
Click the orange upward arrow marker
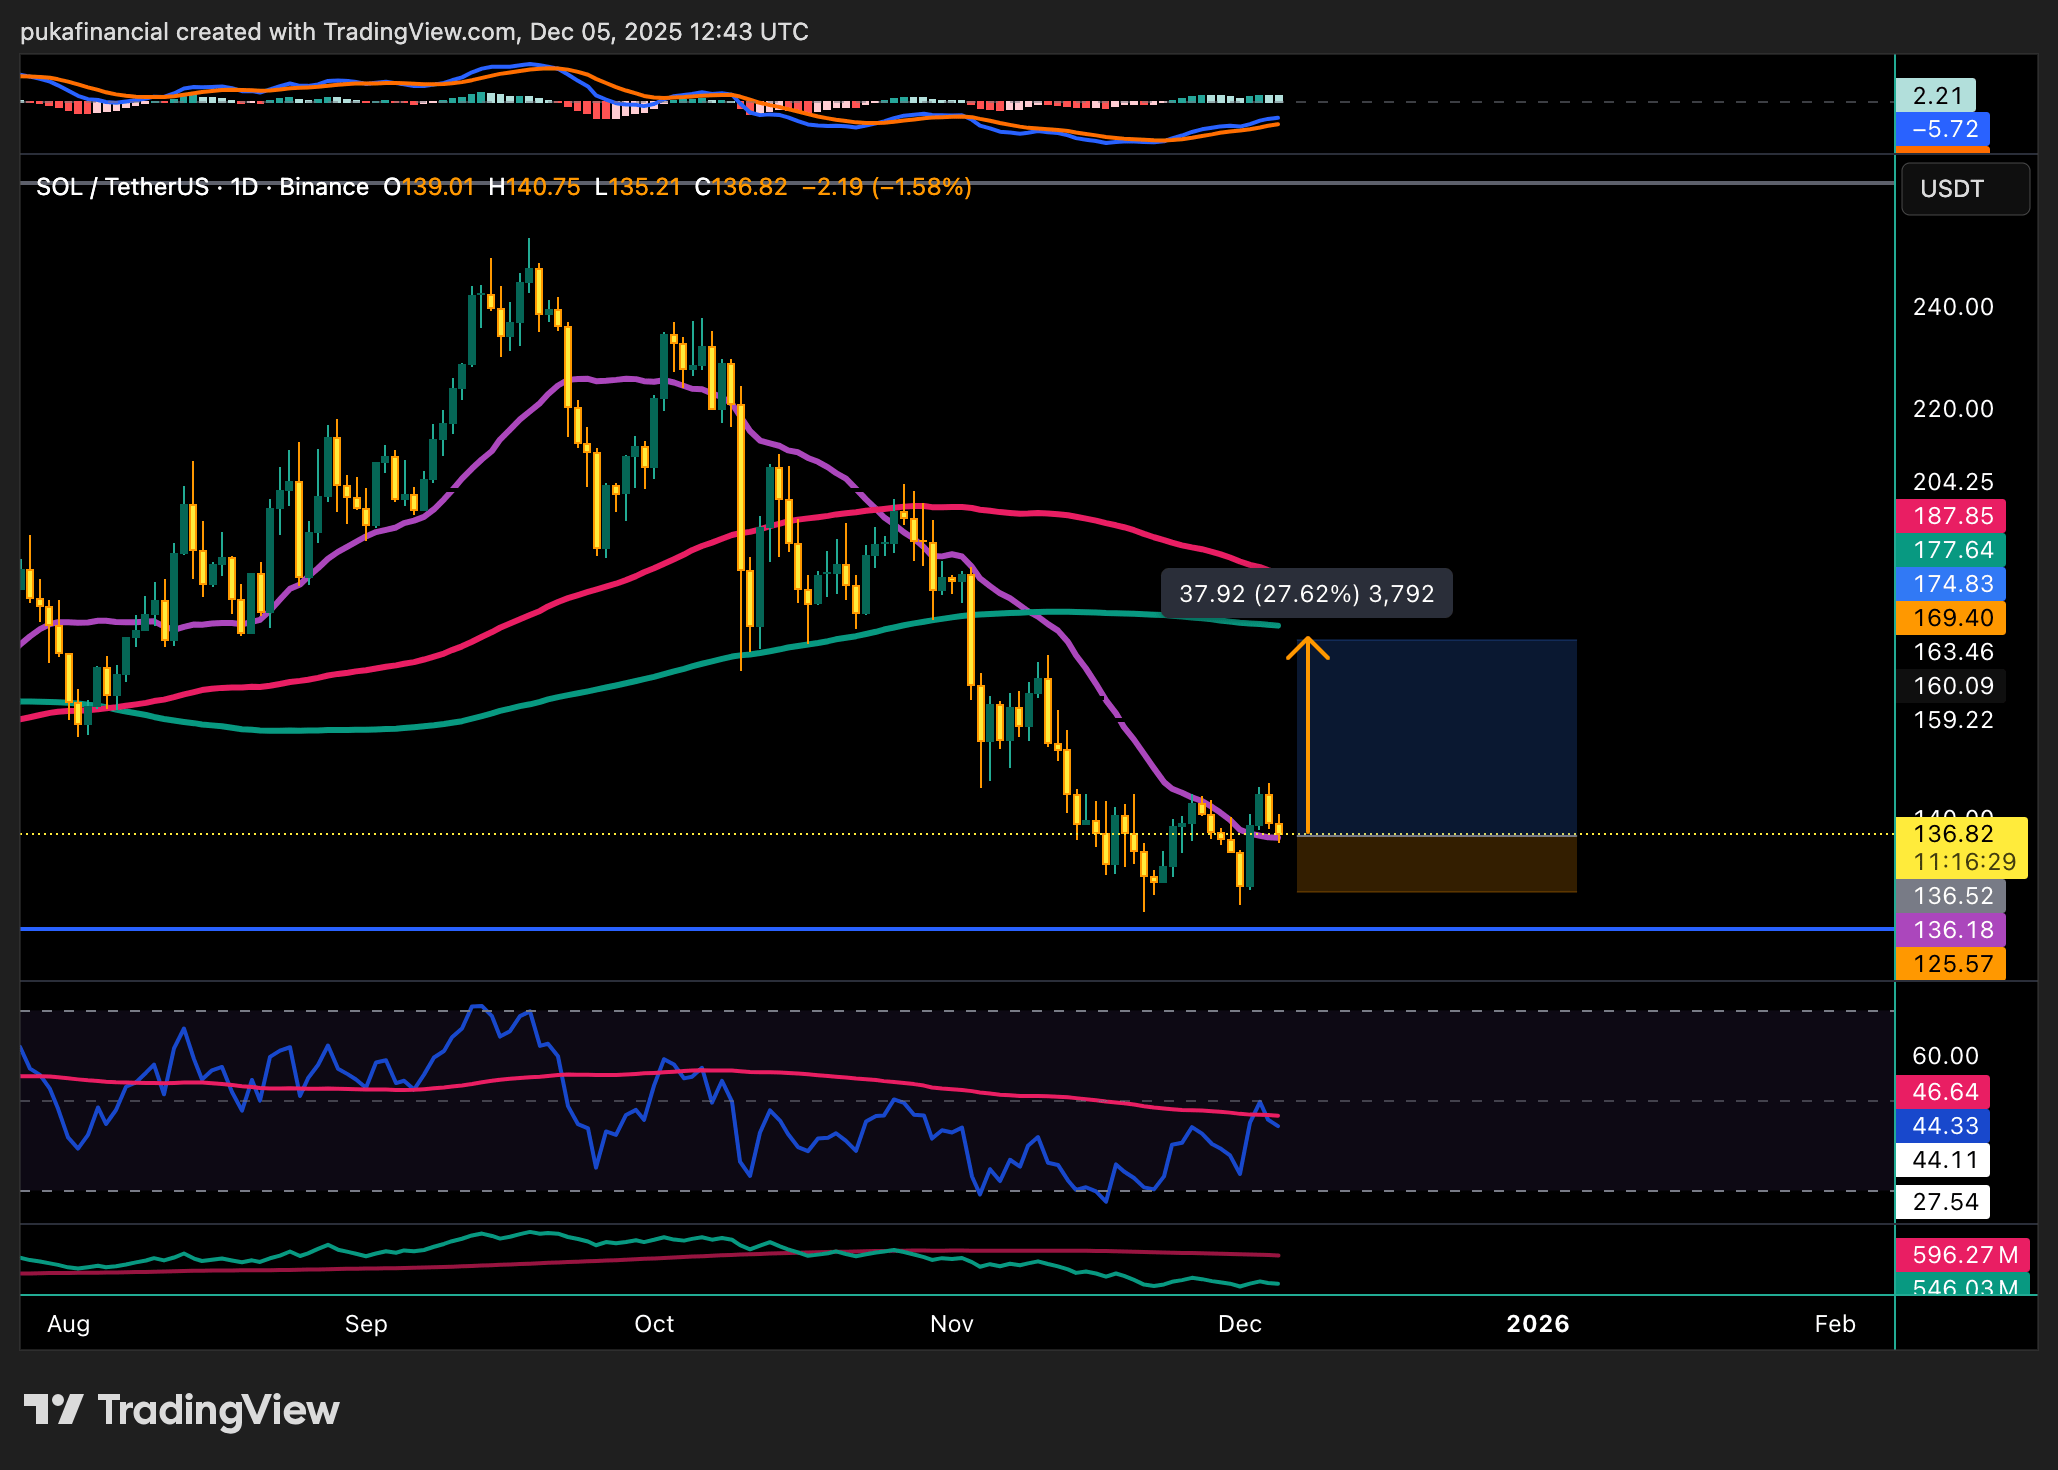tap(1307, 650)
